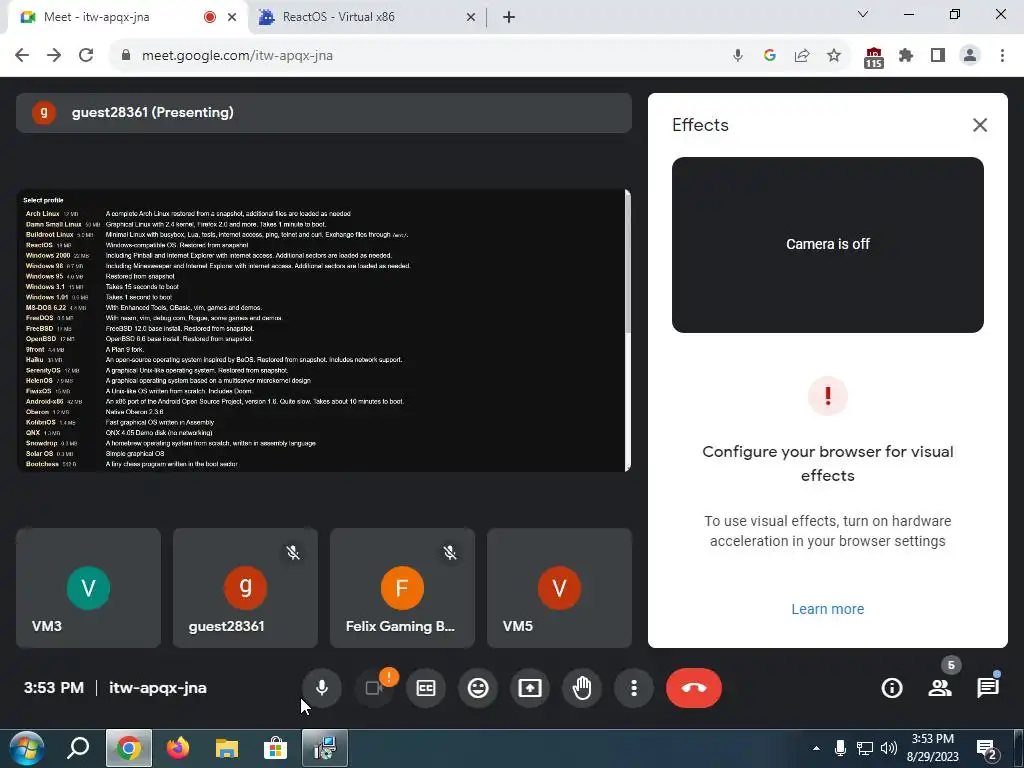Open the Extensions puzzle menu
Image resolution: width=1024 pixels, height=768 pixels.
click(905, 56)
